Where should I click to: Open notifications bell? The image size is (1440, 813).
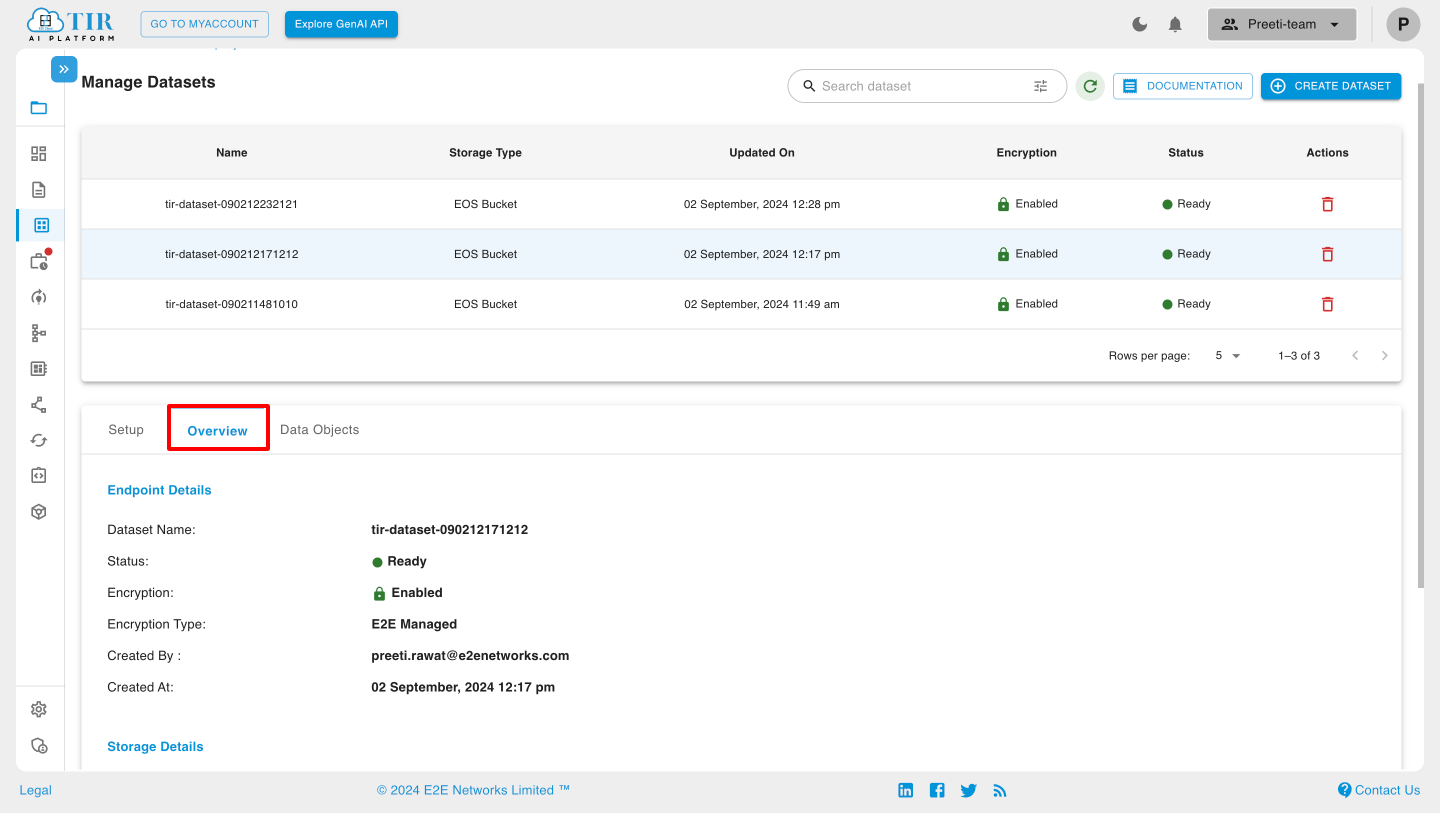[x=1176, y=24]
